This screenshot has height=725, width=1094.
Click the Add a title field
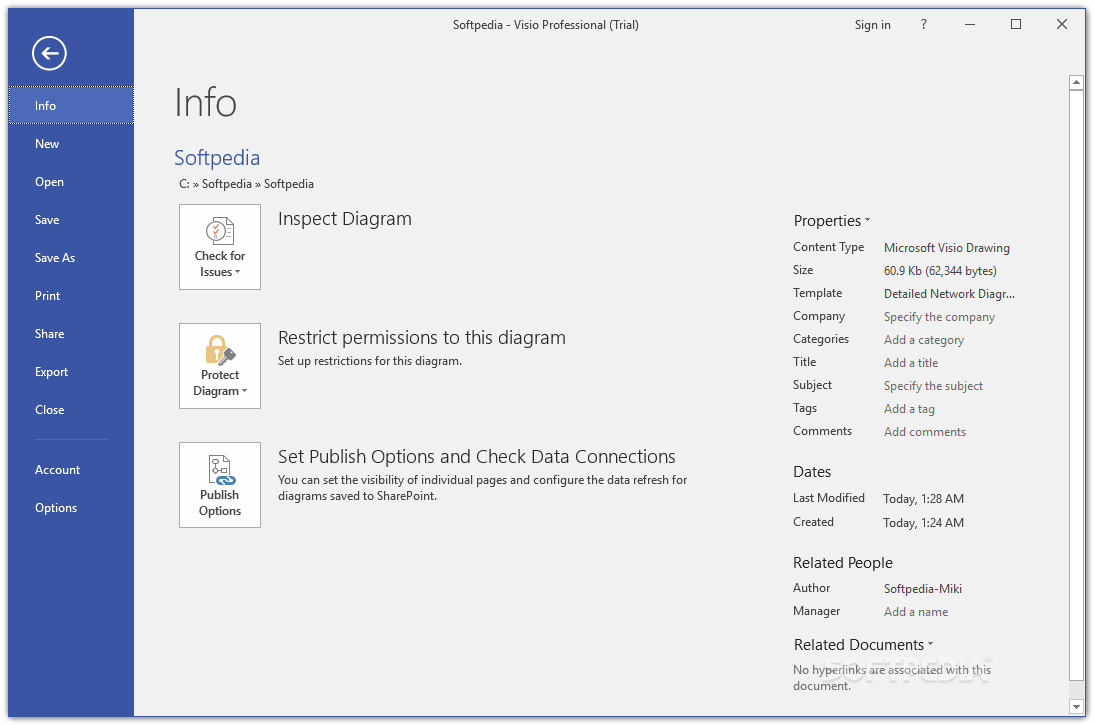tap(911, 363)
